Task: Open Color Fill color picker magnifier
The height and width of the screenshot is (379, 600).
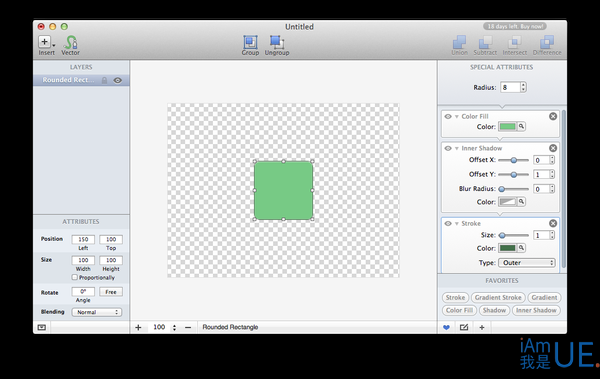Action: click(521, 126)
